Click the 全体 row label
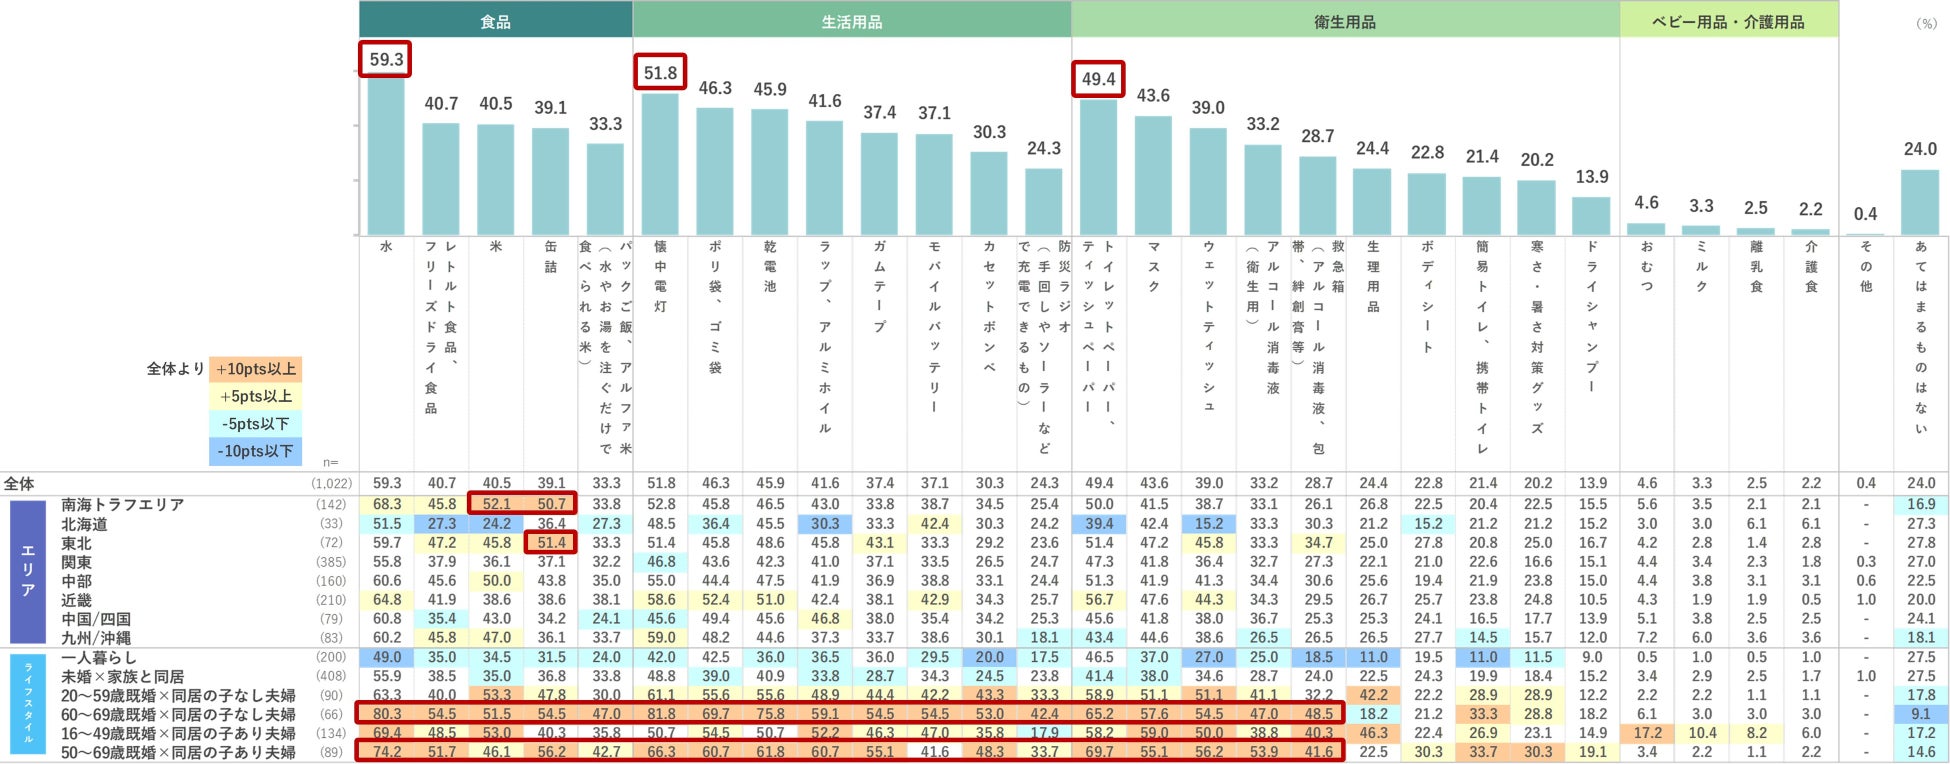The width and height of the screenshot is (1950, 764). 19,483
